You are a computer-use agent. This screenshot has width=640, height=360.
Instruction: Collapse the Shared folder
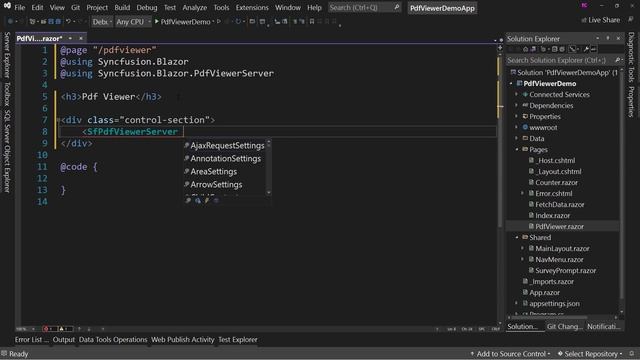click(517, 238)
